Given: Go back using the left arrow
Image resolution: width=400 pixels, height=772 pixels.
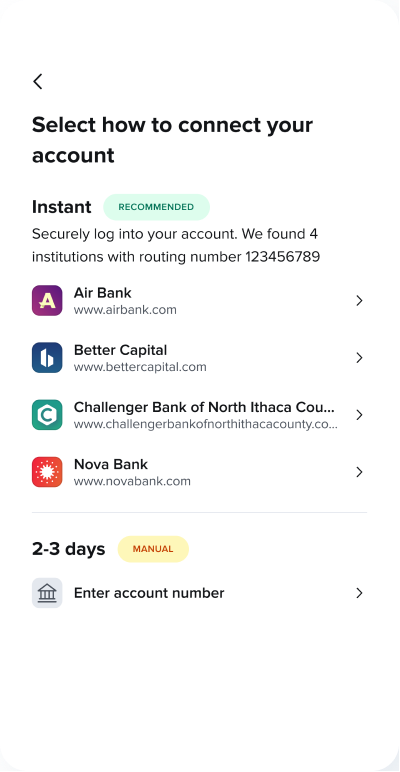Looking at the screenshot, I should point(38,82).
